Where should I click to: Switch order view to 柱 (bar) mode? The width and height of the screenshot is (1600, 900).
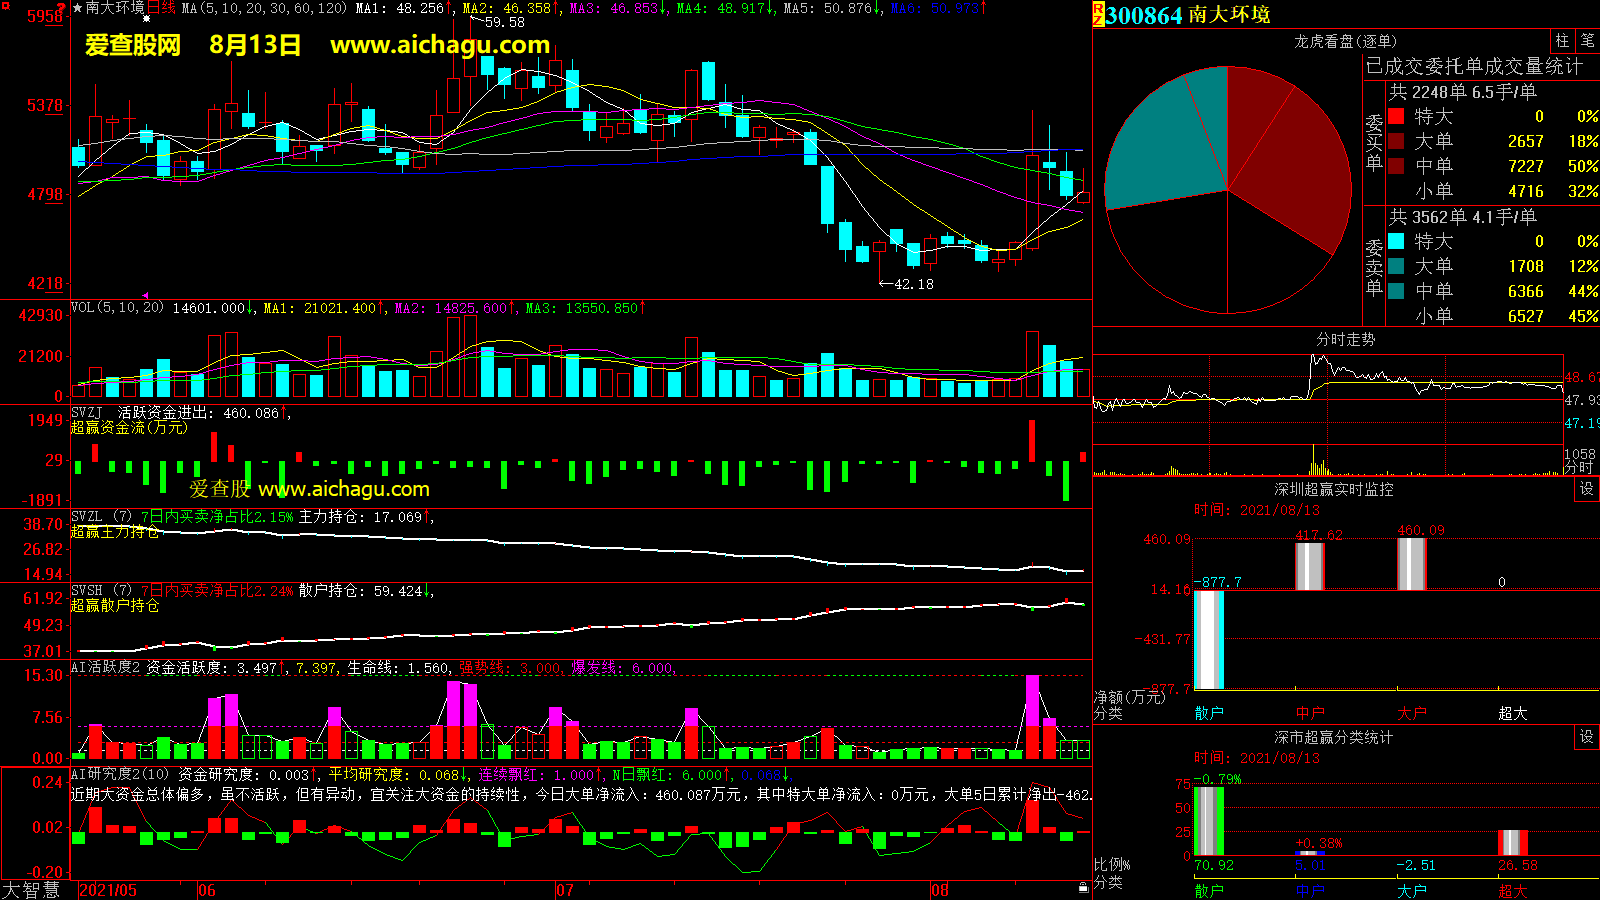tap(1562, 40)
